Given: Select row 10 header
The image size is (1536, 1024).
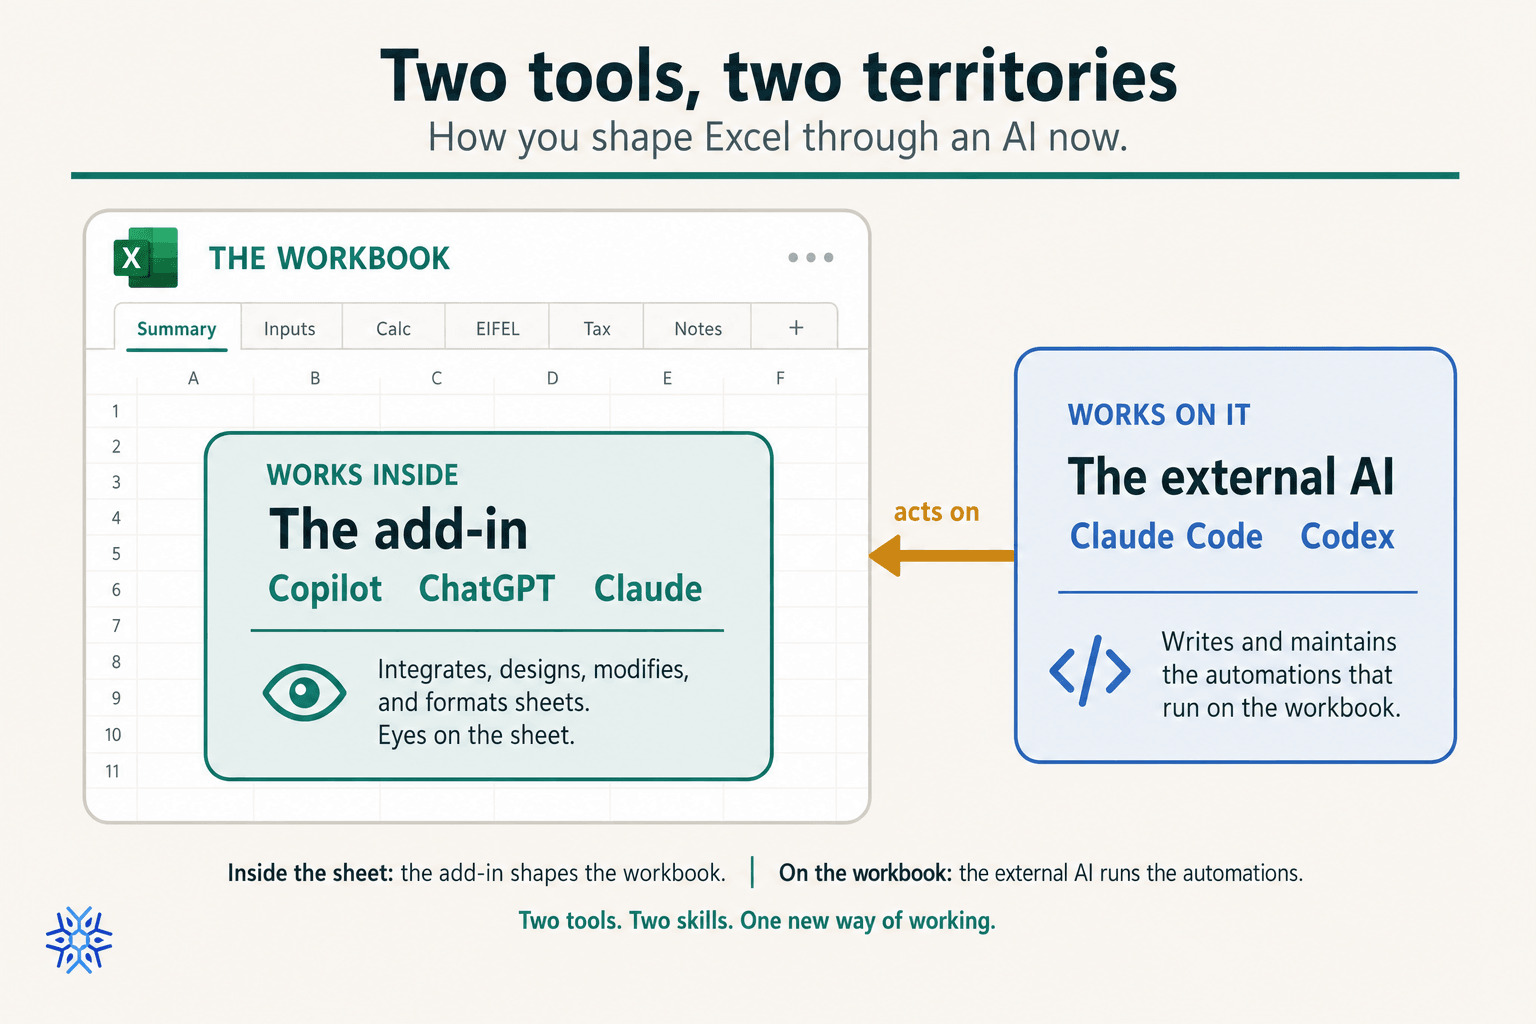Looking at the screenshot, I should pos(113,735).
